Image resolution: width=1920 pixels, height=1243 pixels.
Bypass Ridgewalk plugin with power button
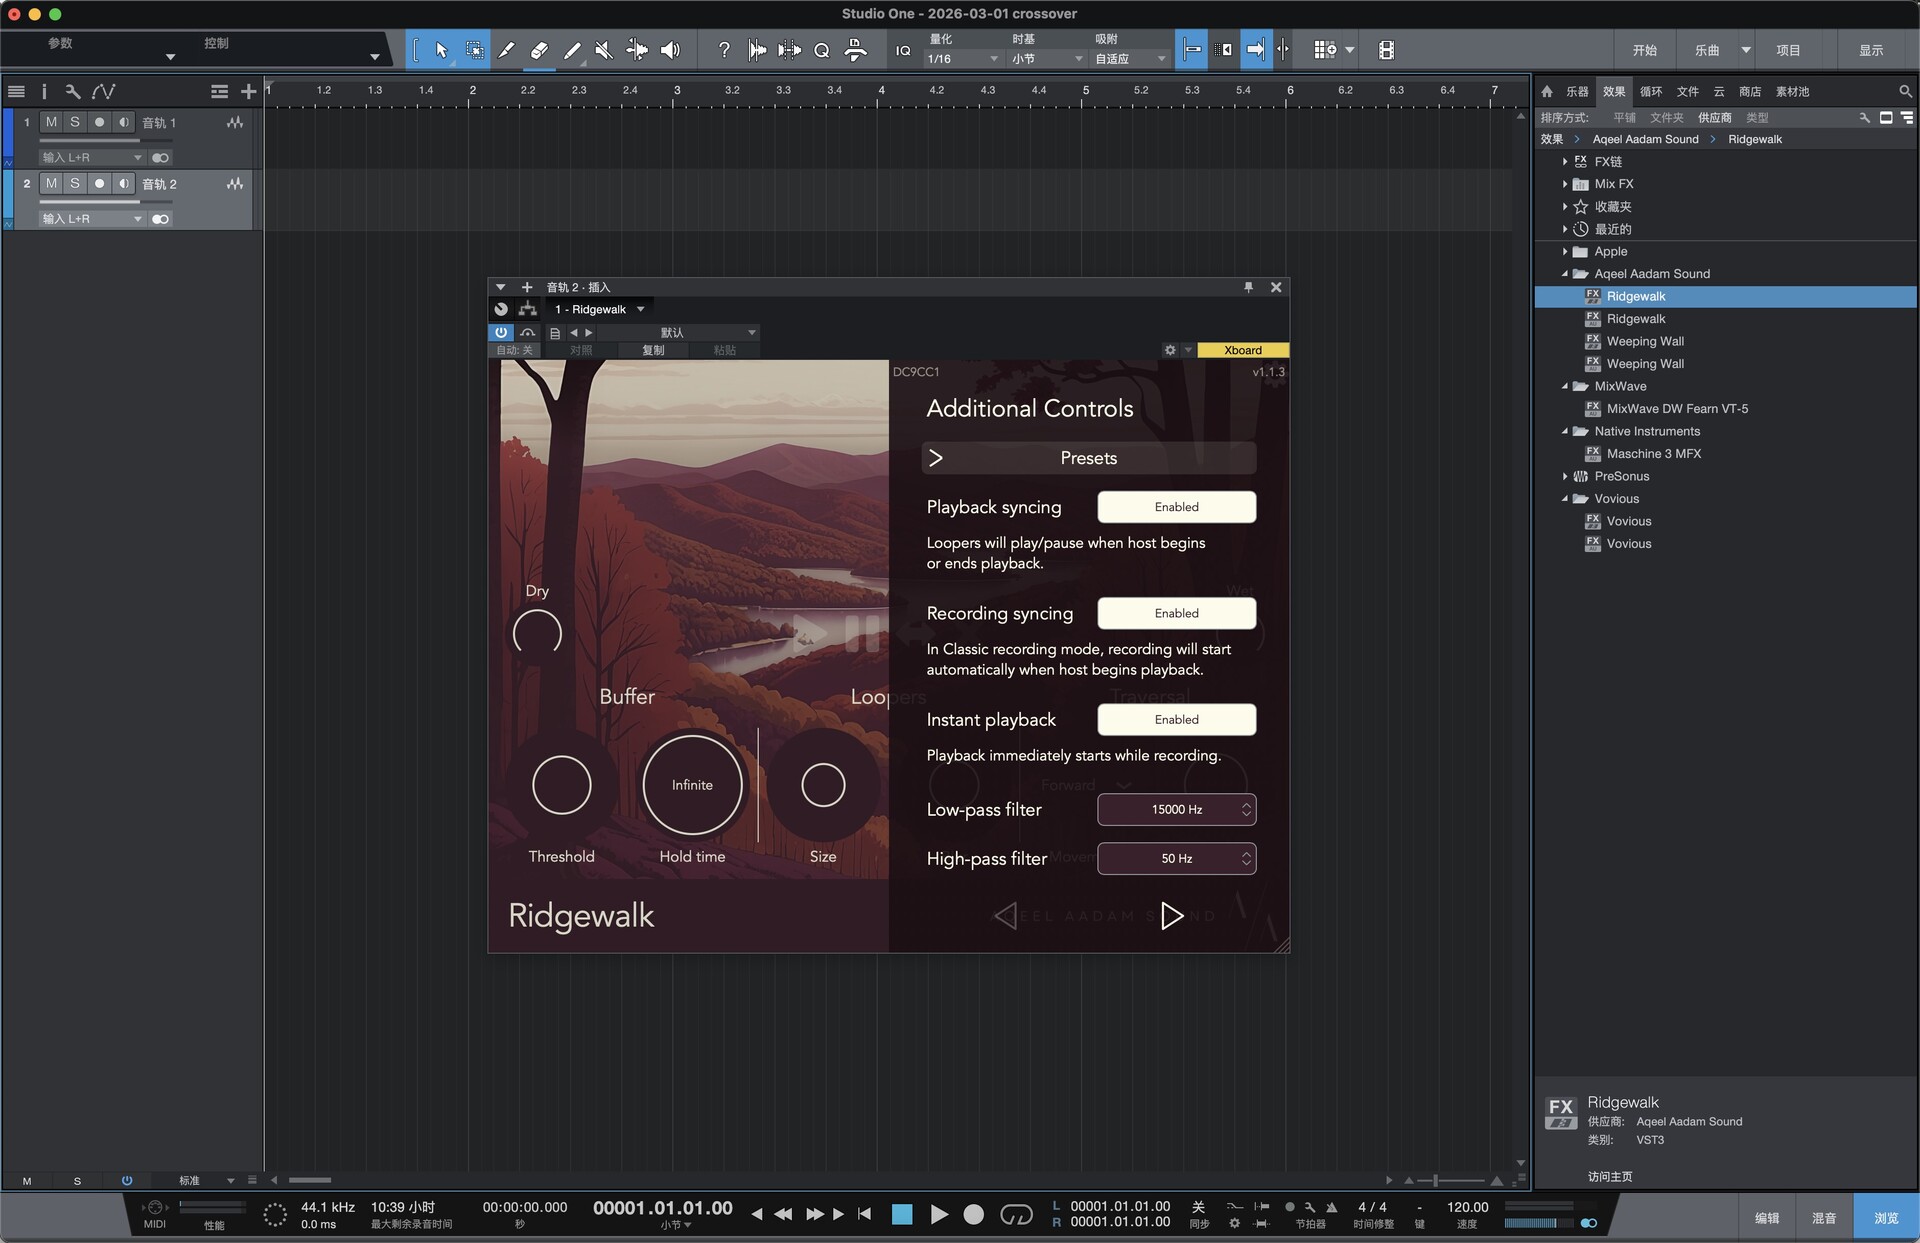pyautogui.click(x=501, y=332)
